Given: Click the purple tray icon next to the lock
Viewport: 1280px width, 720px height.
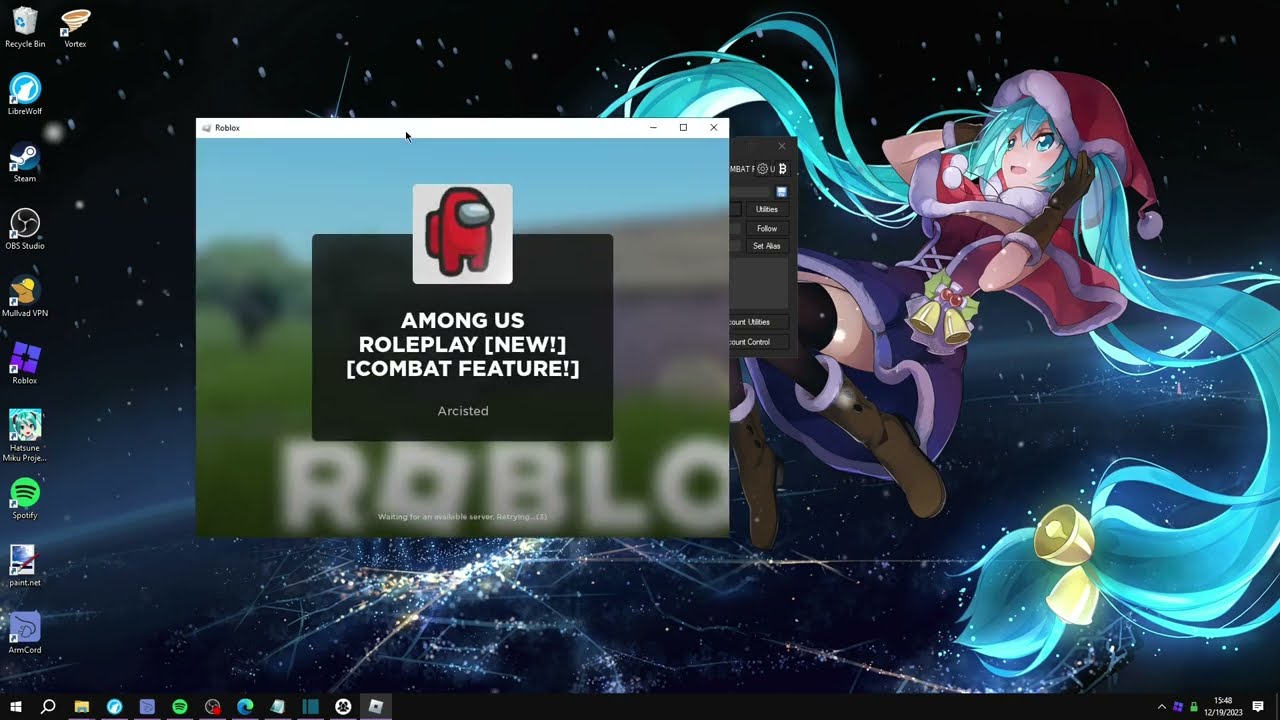Looking at the screenshot, I should click(1178, 707).
